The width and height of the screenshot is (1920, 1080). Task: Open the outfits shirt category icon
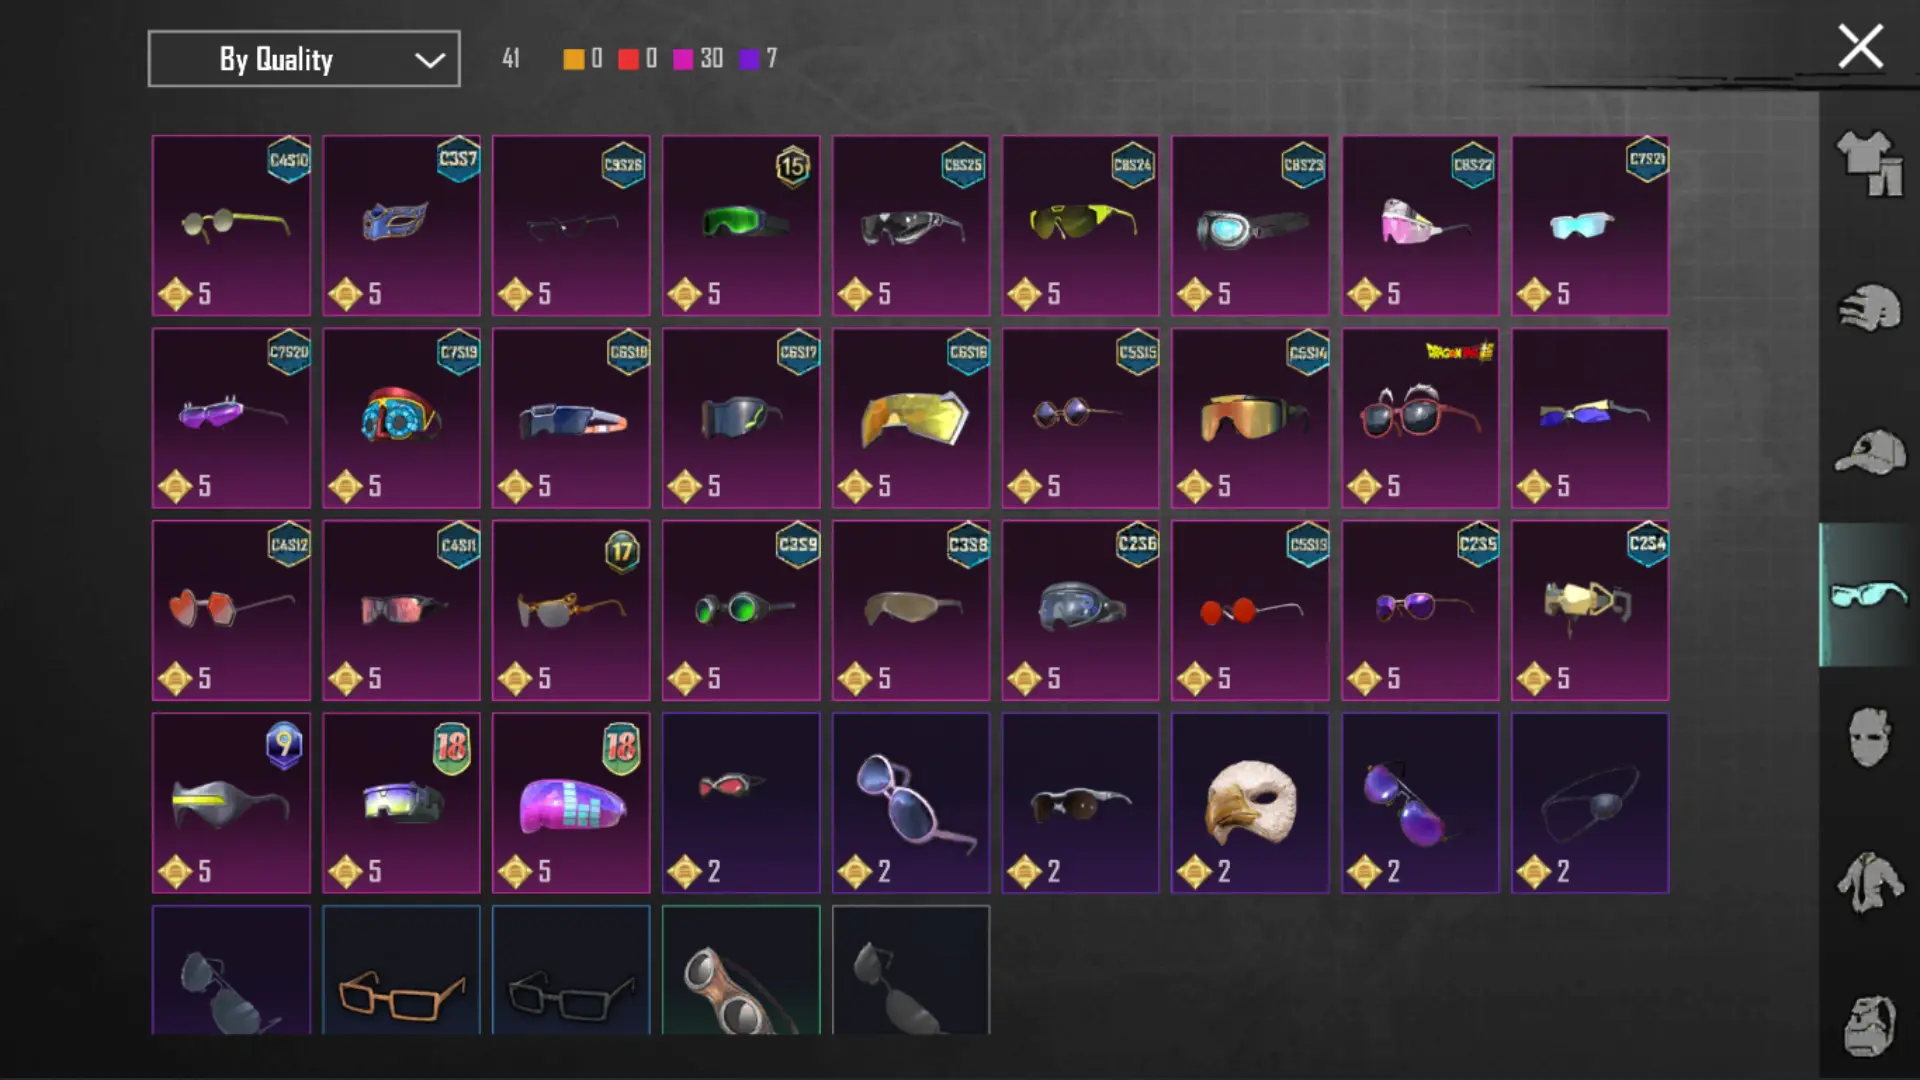pos(1868,163)
